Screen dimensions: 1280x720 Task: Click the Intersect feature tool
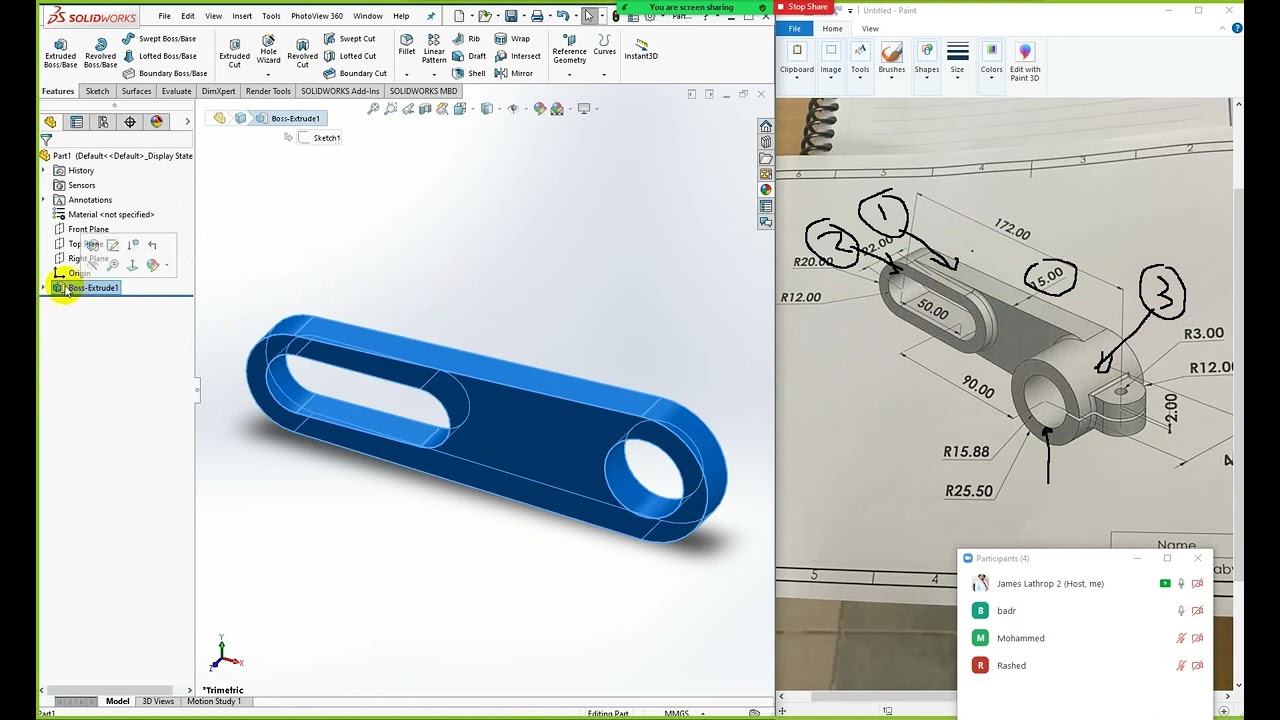(x=518, y=56)
